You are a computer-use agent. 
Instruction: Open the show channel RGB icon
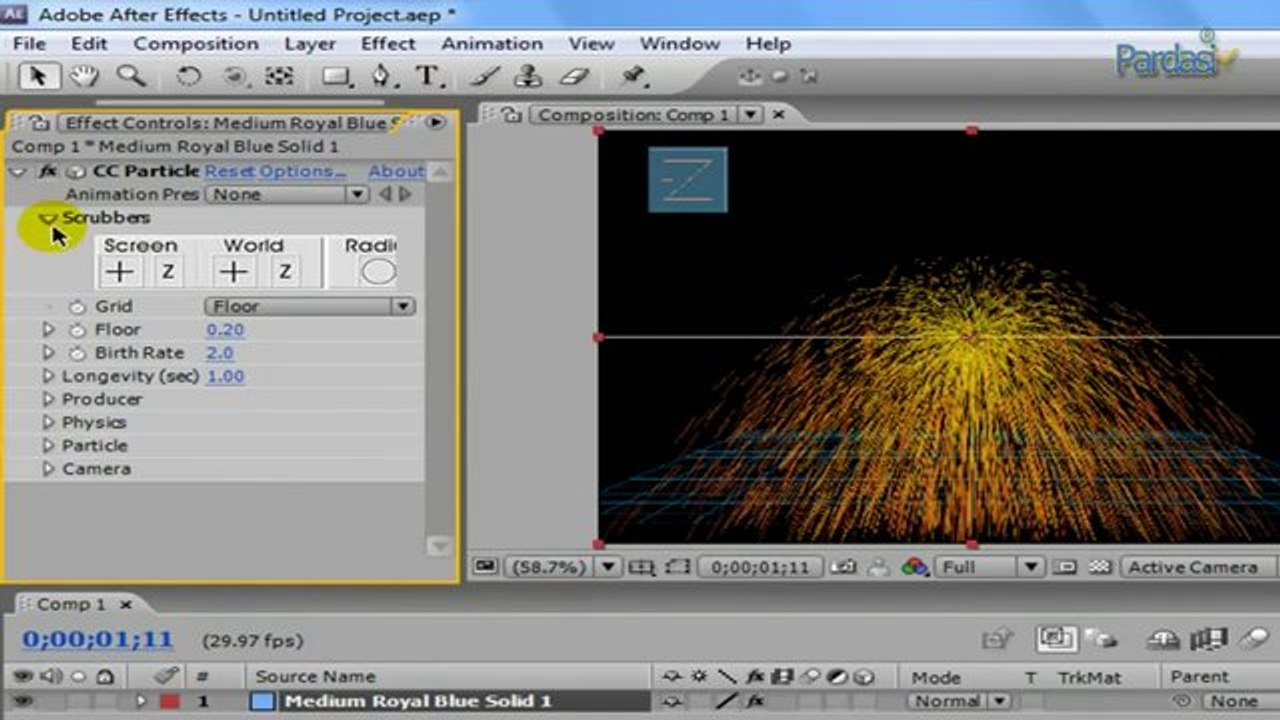(x=915, y=567)
